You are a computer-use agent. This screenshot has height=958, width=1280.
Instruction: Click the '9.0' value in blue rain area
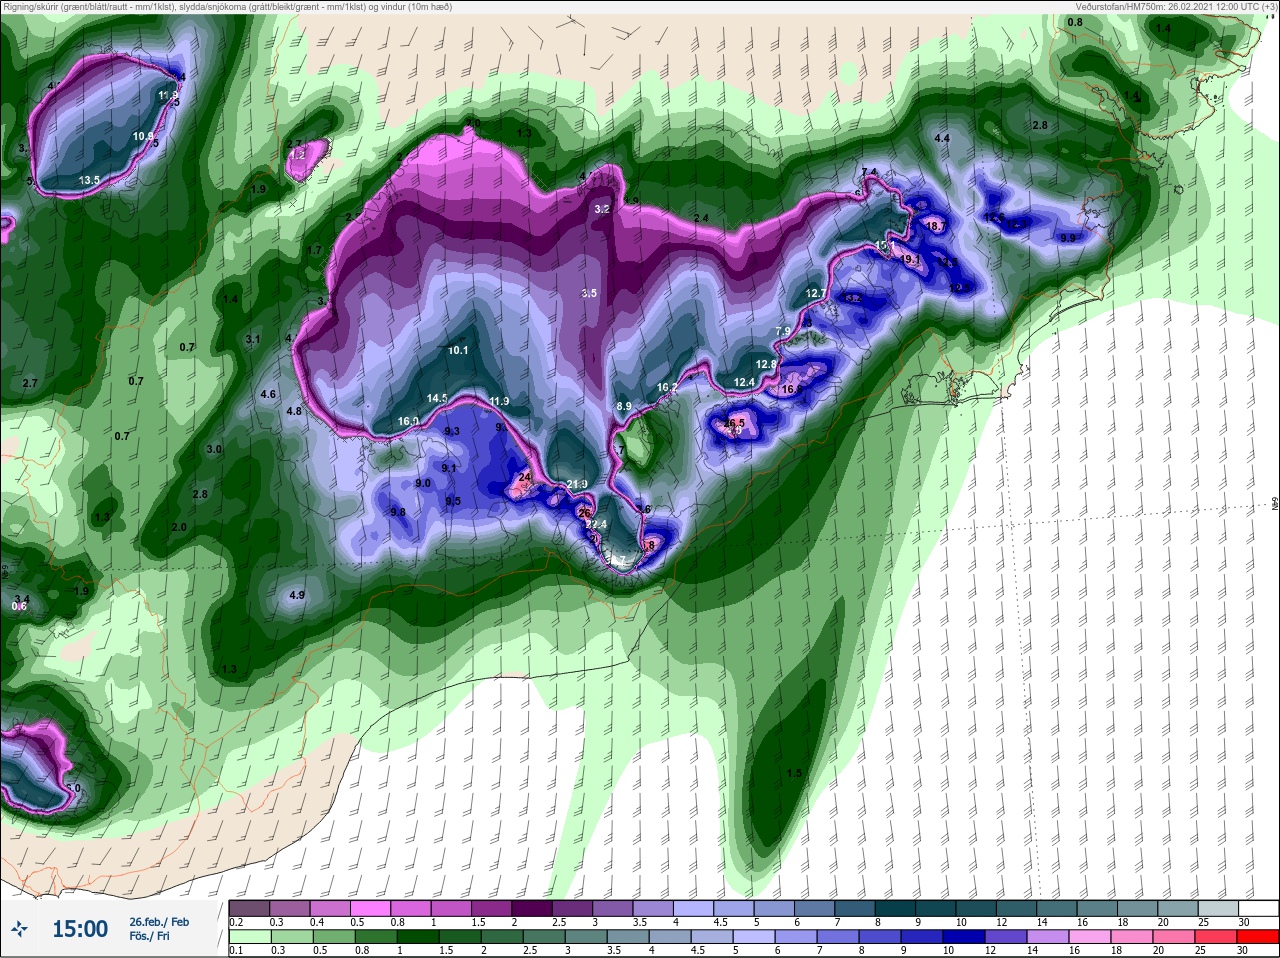[x=423, y=483]
